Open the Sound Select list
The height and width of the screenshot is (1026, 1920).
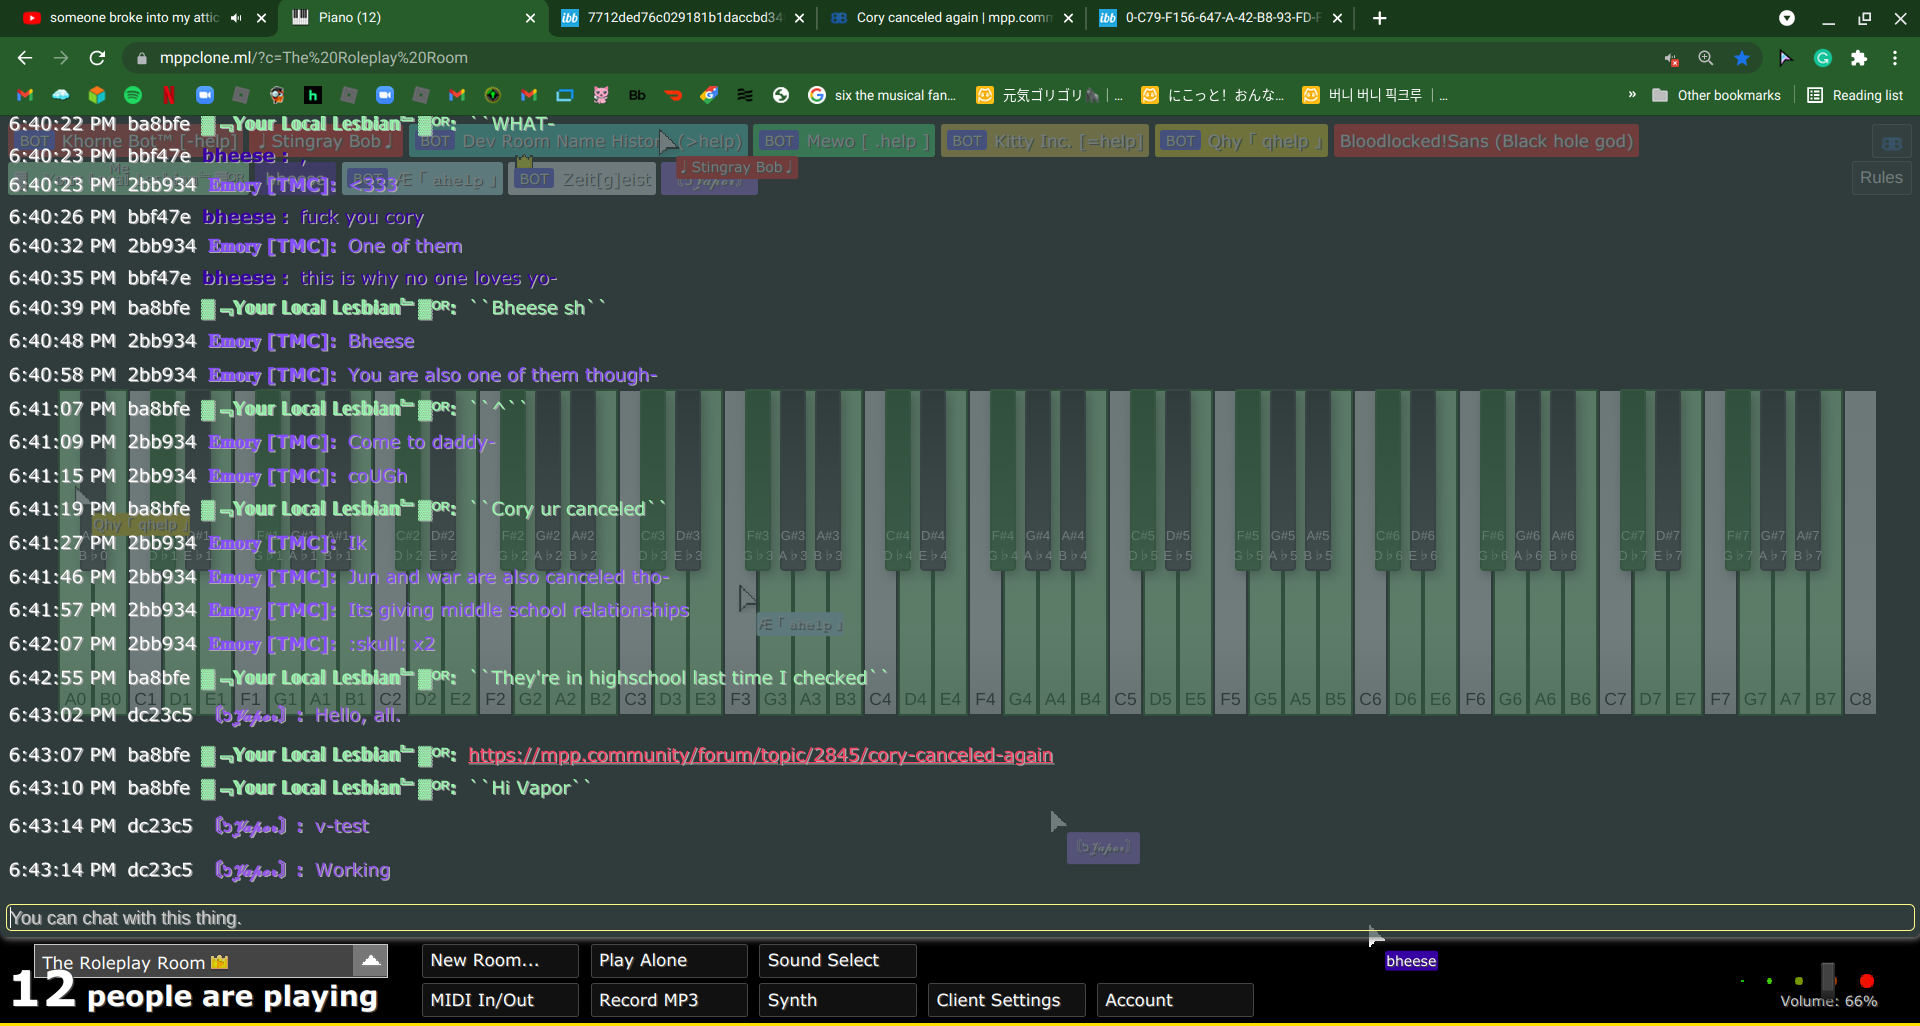click(x=836, y=960)
